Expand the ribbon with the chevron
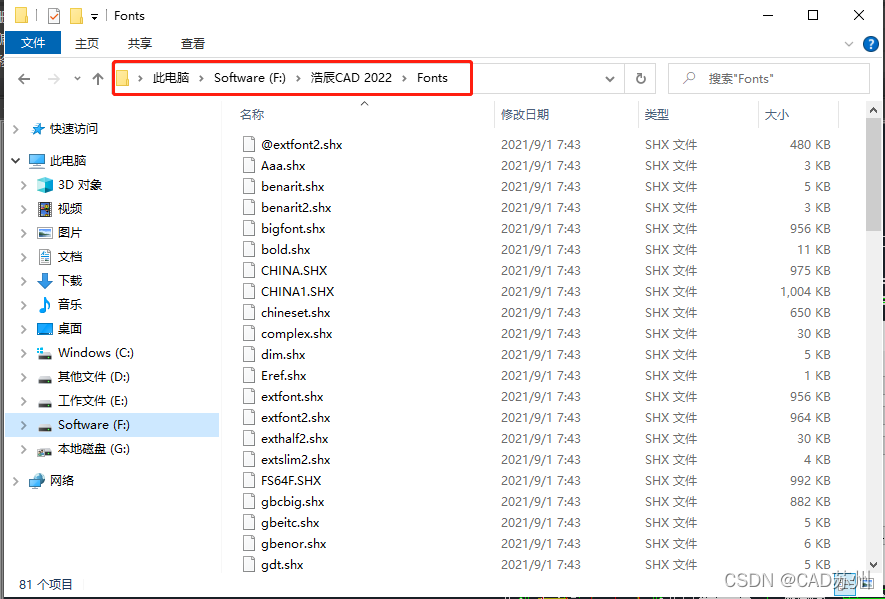 click(x=848, y=43)
